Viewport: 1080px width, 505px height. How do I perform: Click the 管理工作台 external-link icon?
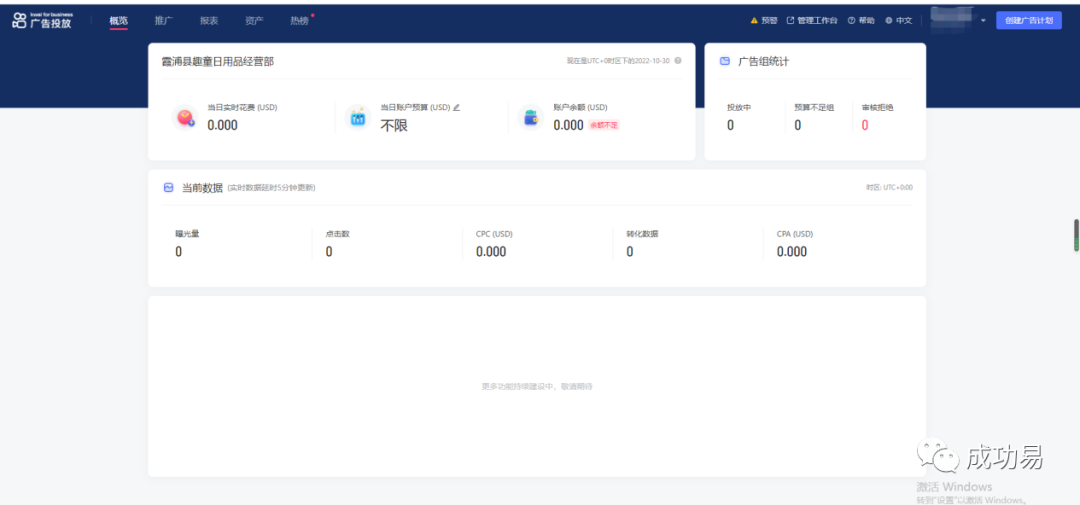click(791, 21)
